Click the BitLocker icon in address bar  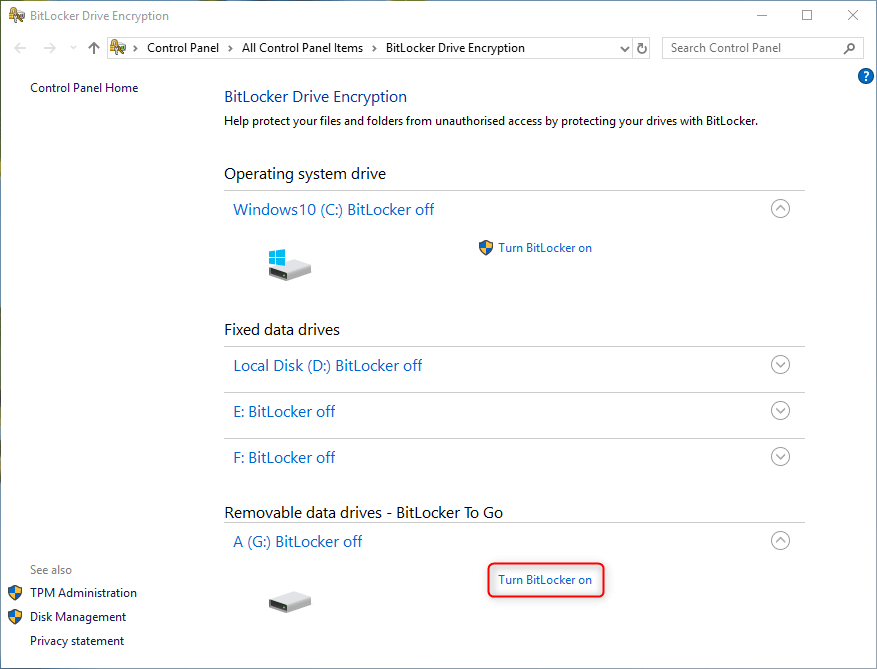point(118,48)
